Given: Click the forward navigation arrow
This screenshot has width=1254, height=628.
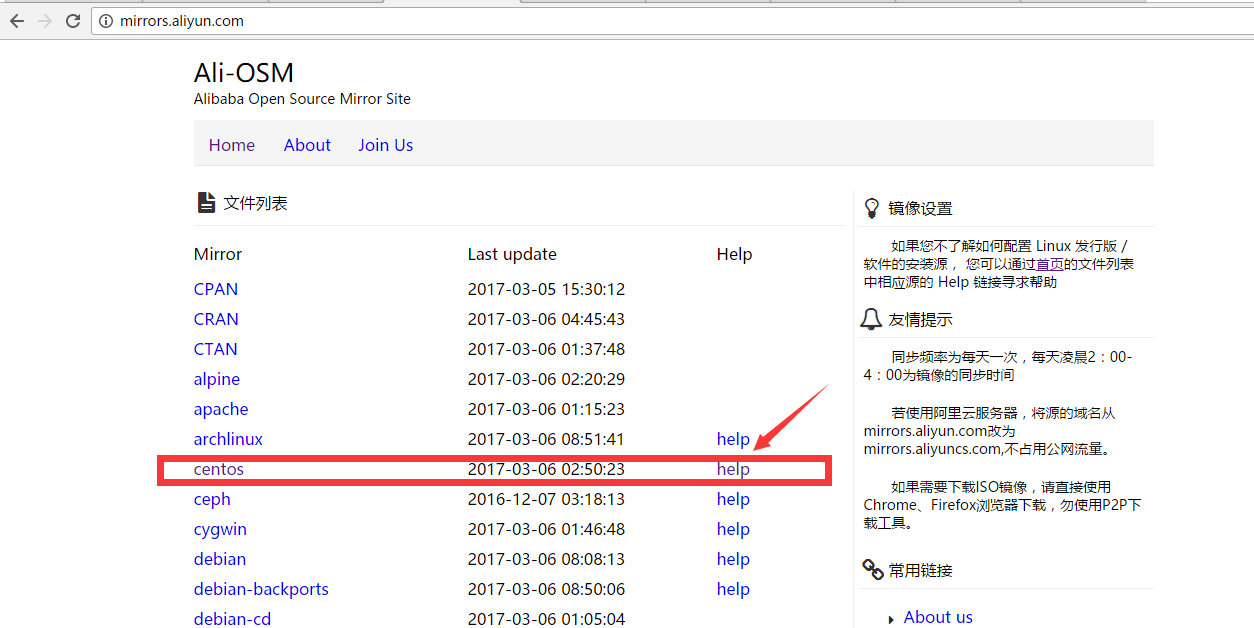Looking at the screenshot, I should point(44,20).
